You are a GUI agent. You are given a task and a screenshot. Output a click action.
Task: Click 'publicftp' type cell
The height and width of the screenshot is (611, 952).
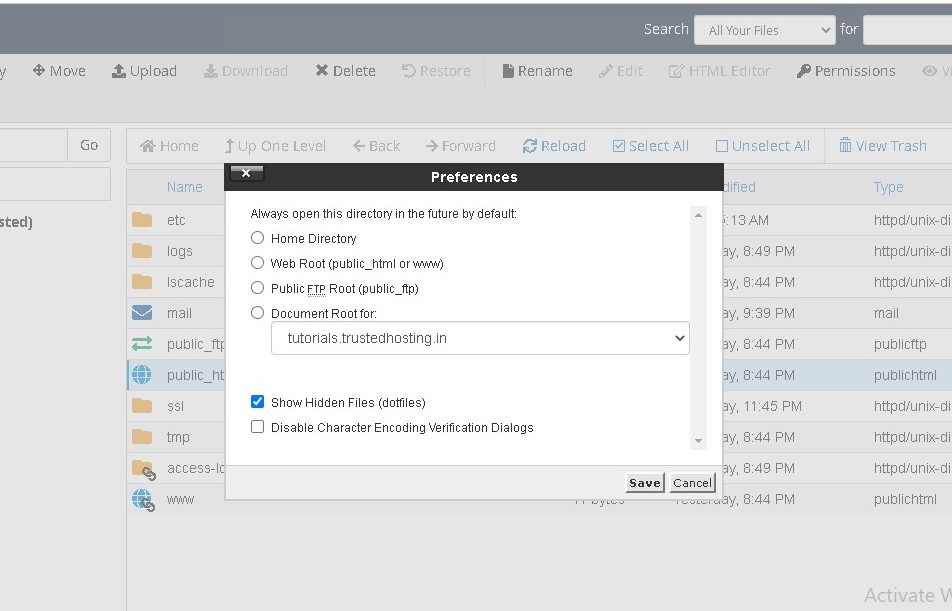point(900,344)
